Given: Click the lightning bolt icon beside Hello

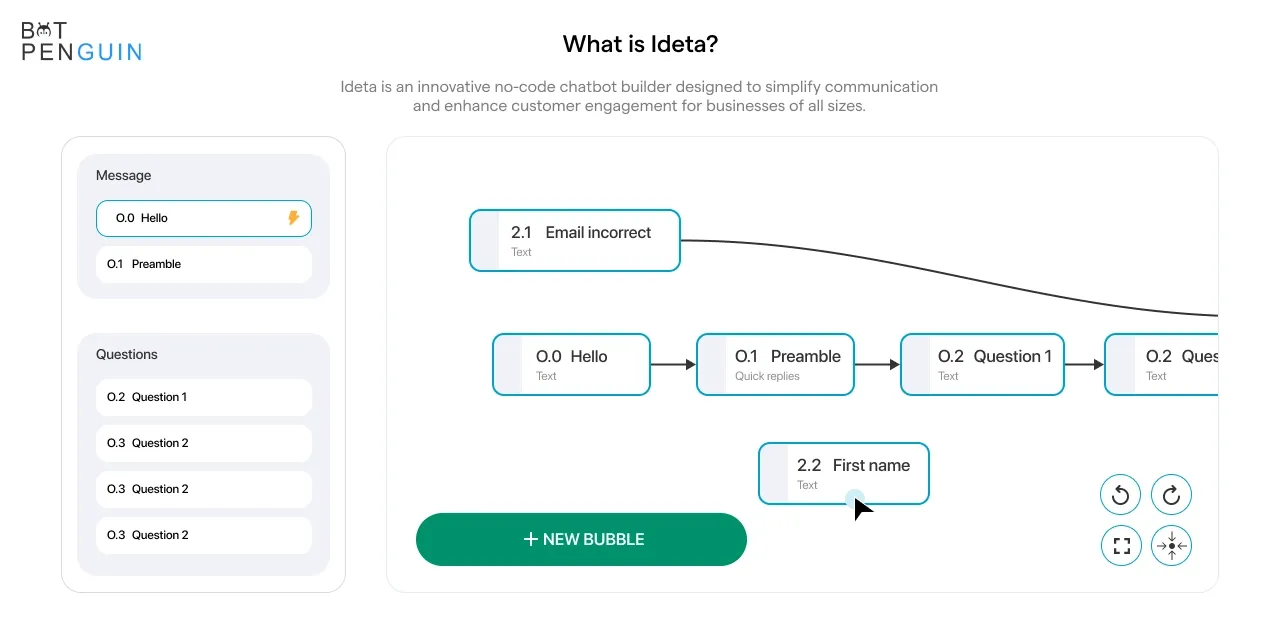Looking at the screenshot, I should pos(293,218).
